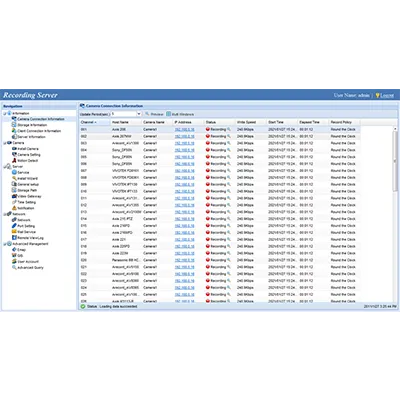Open the Install Wizard item

(27, 178)
